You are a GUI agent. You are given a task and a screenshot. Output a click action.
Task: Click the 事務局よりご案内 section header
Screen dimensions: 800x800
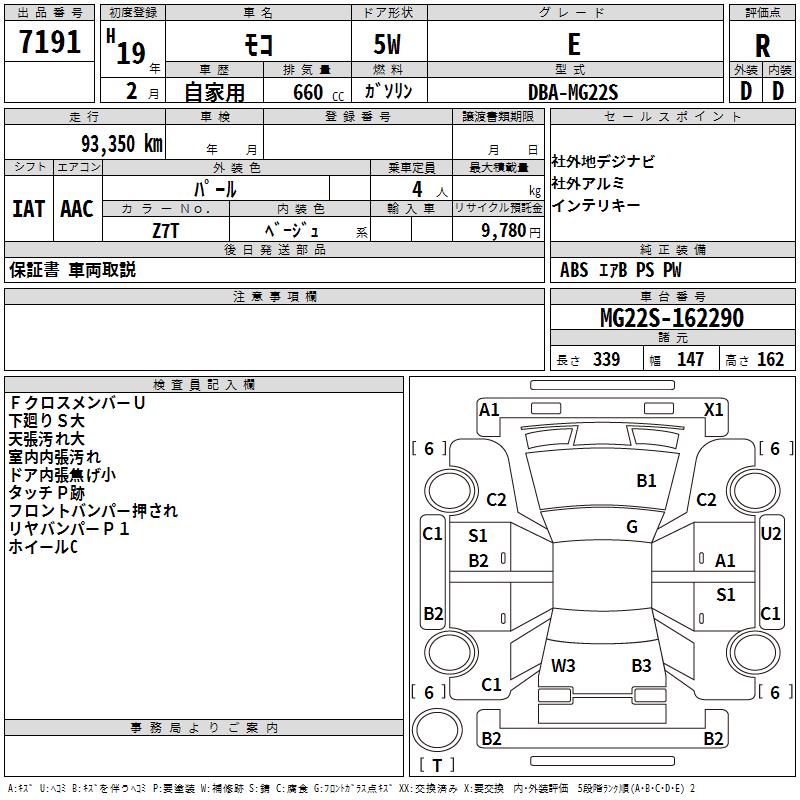(x=204, y=728)
